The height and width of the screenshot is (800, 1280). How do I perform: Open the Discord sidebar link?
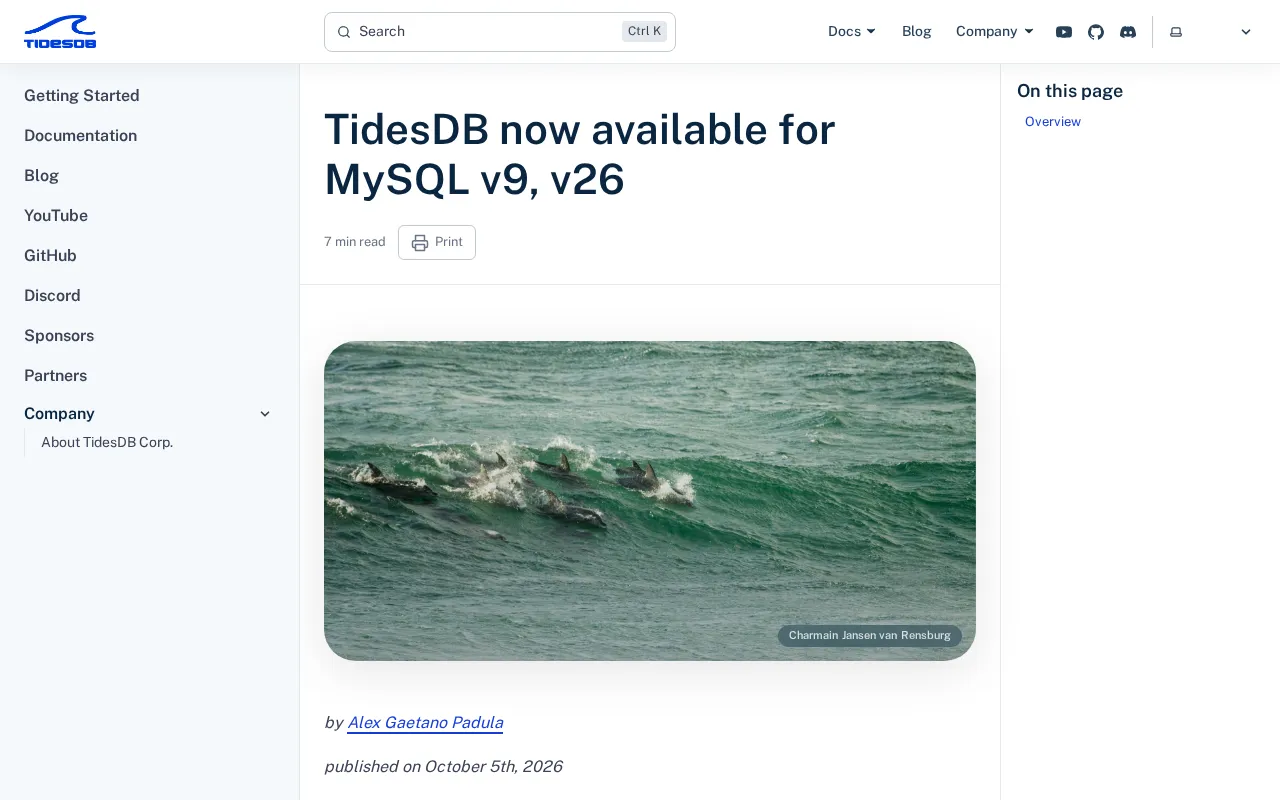click(52, 296)
